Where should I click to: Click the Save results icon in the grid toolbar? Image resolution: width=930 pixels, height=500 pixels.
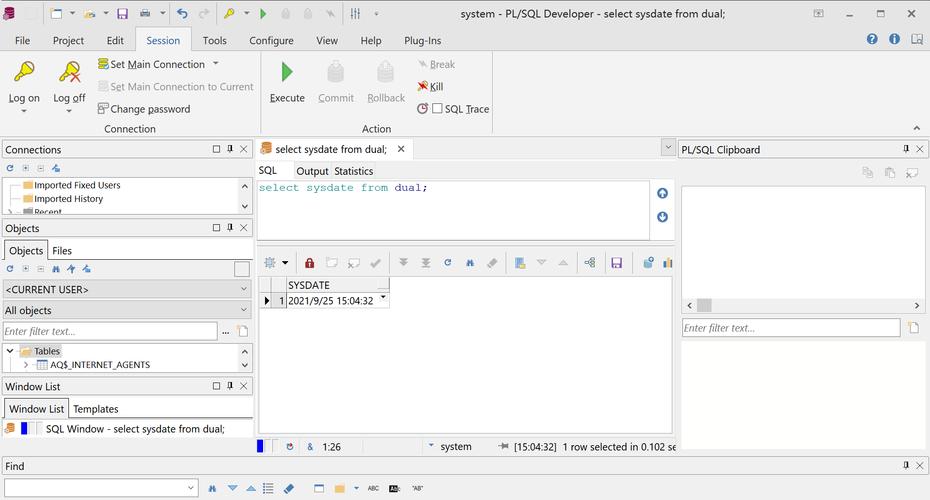616,263
